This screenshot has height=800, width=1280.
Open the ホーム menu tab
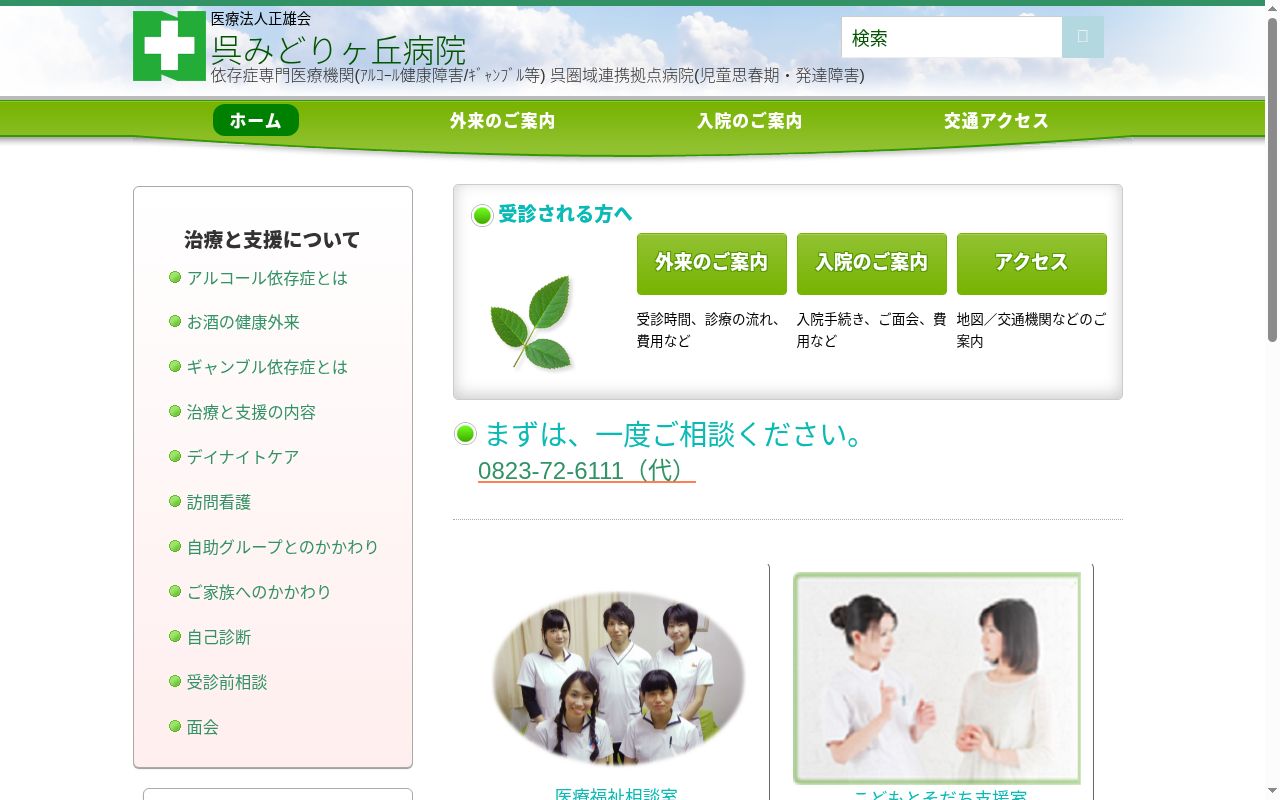click(x=256, y=120)
